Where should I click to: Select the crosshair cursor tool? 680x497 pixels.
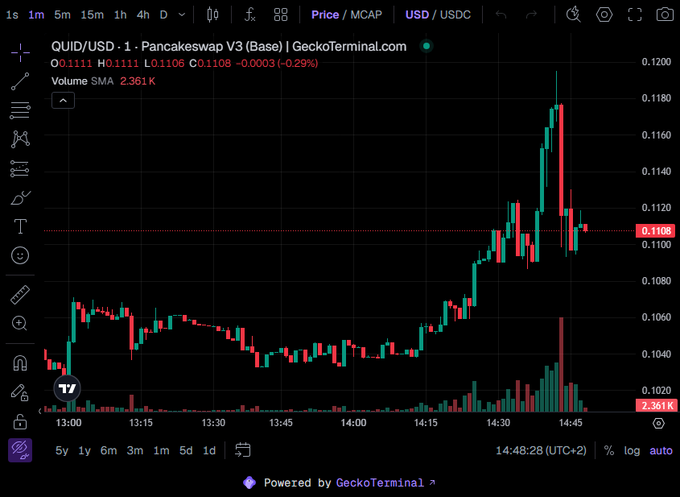20,53
